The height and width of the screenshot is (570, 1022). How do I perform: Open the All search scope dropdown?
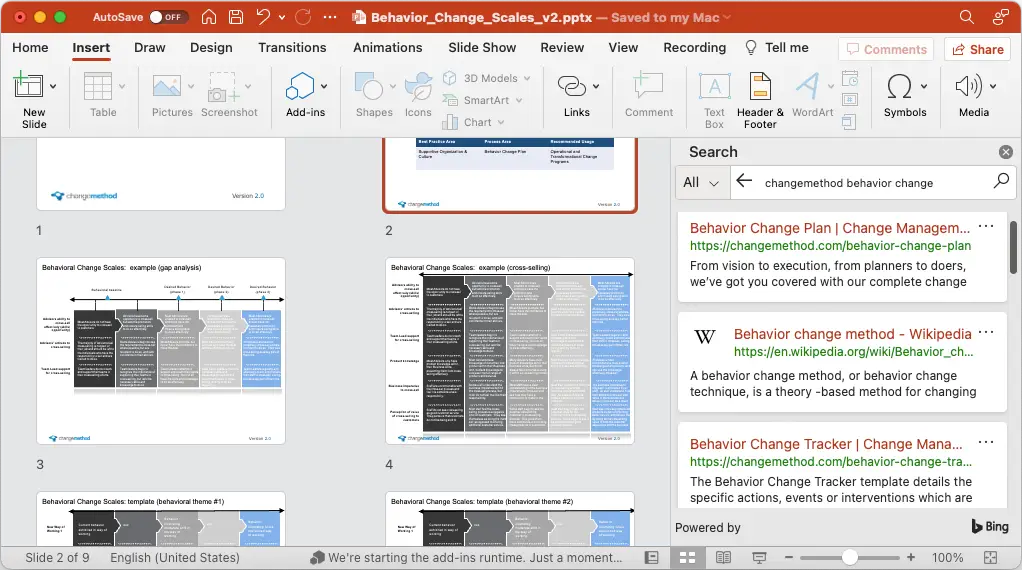click(x=701, y=183)
